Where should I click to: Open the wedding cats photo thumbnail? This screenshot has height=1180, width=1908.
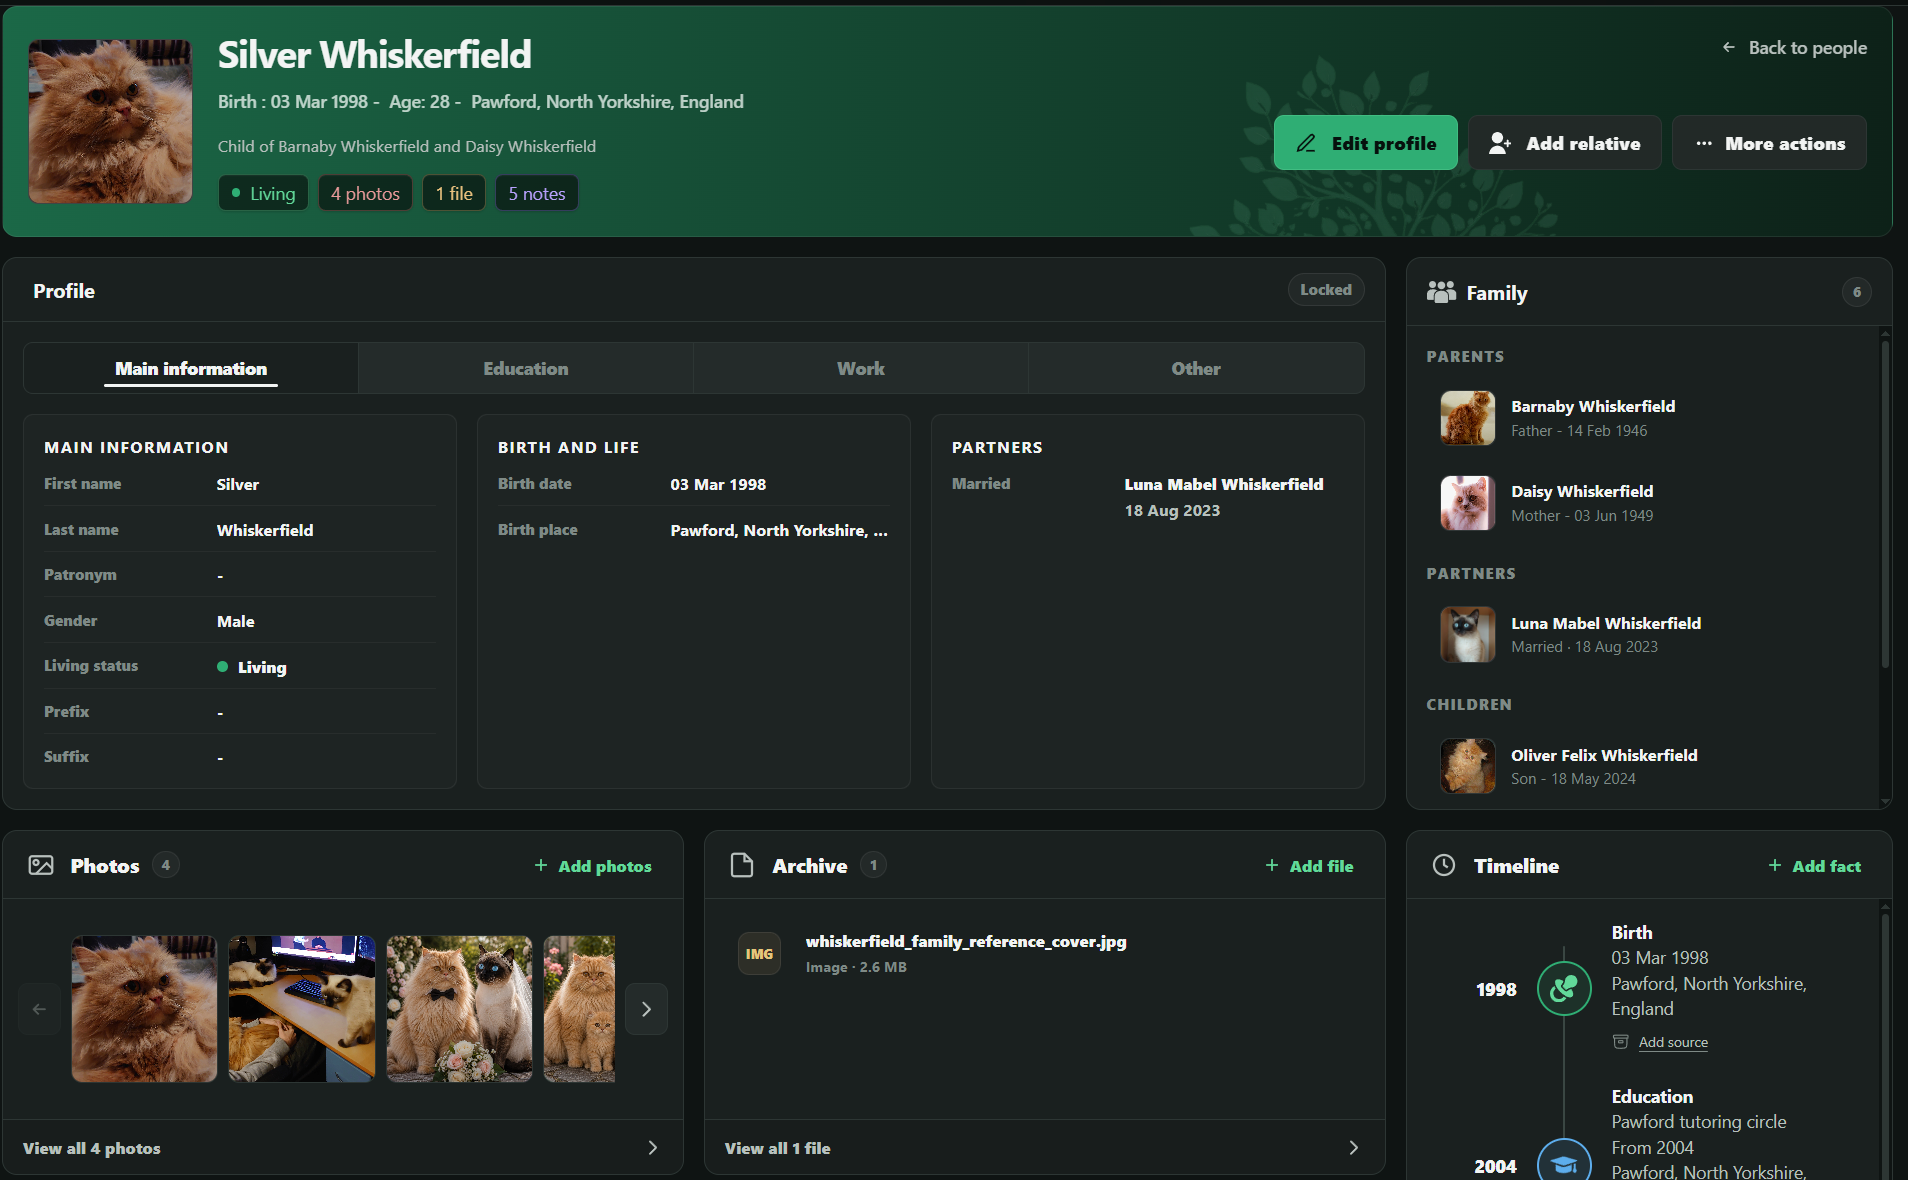pos(459,1009)
